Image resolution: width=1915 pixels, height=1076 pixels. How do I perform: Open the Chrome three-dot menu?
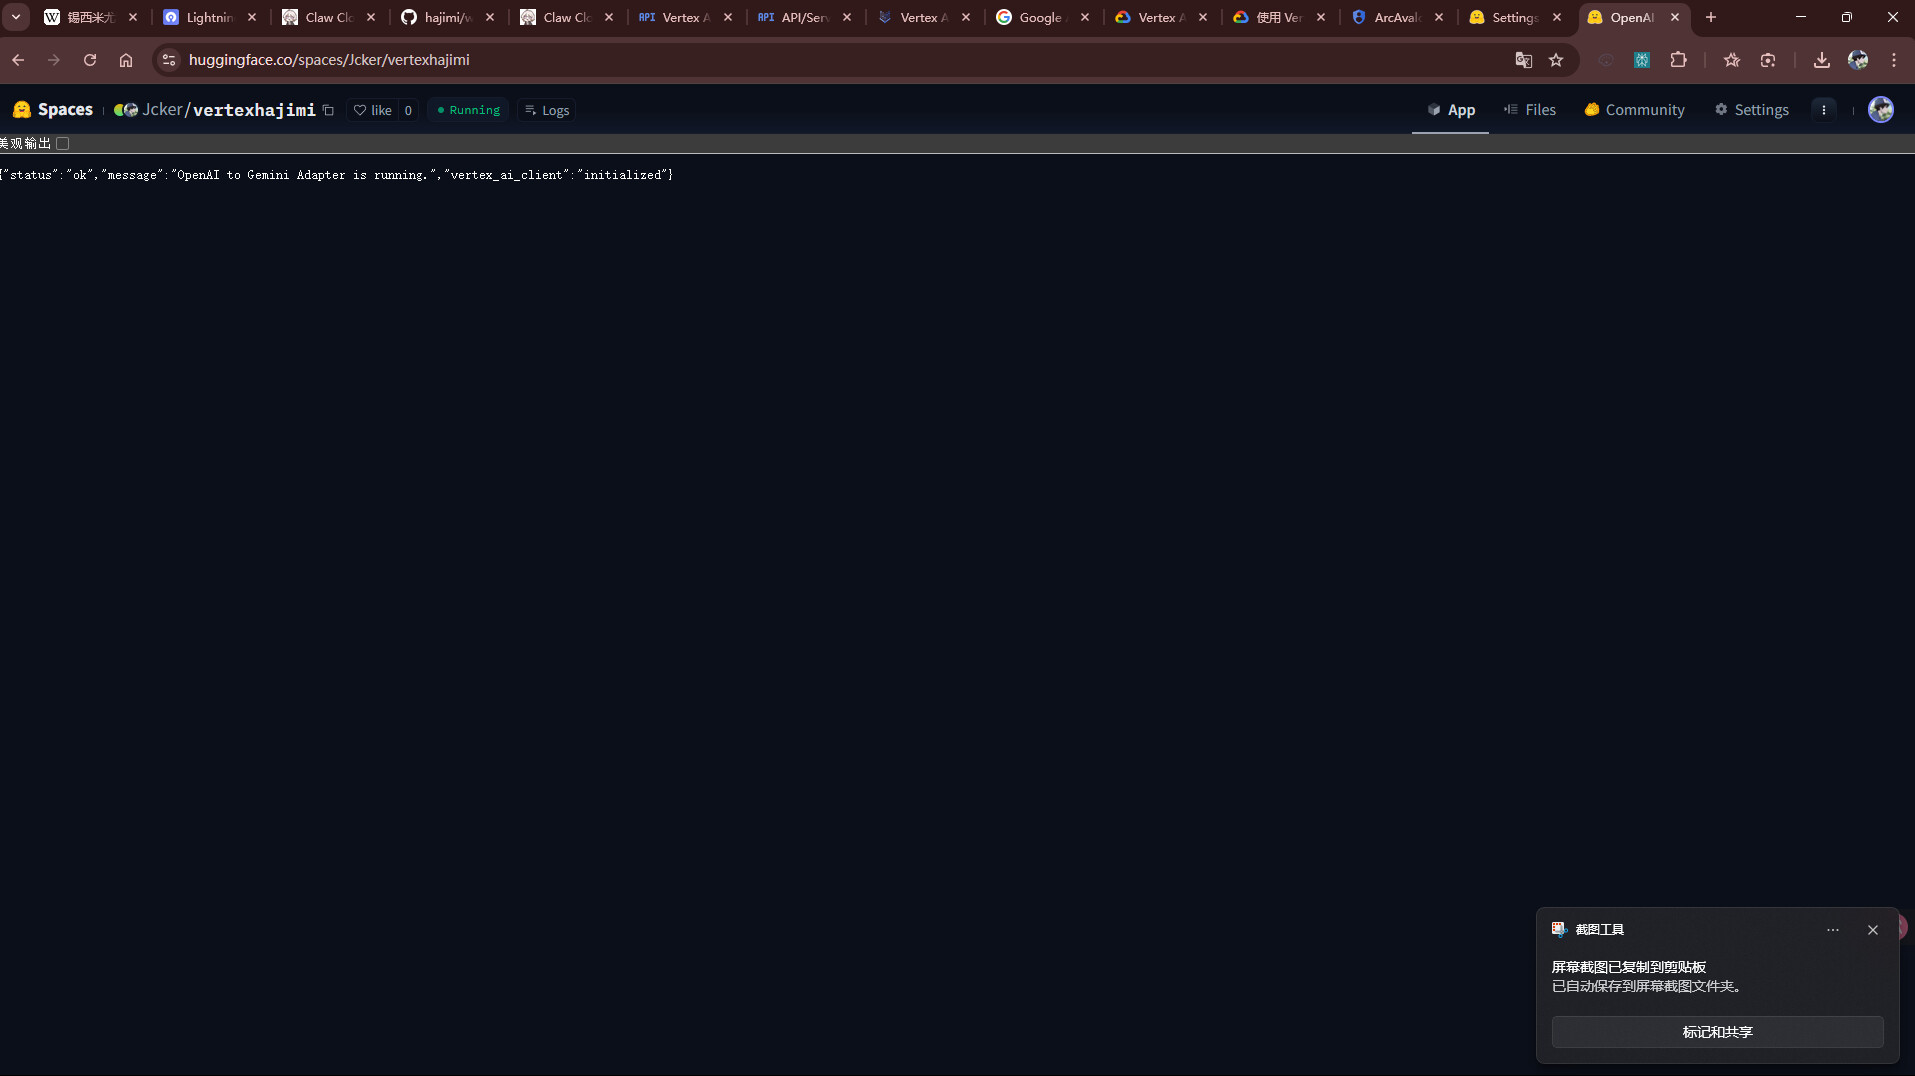point(1893,60)
